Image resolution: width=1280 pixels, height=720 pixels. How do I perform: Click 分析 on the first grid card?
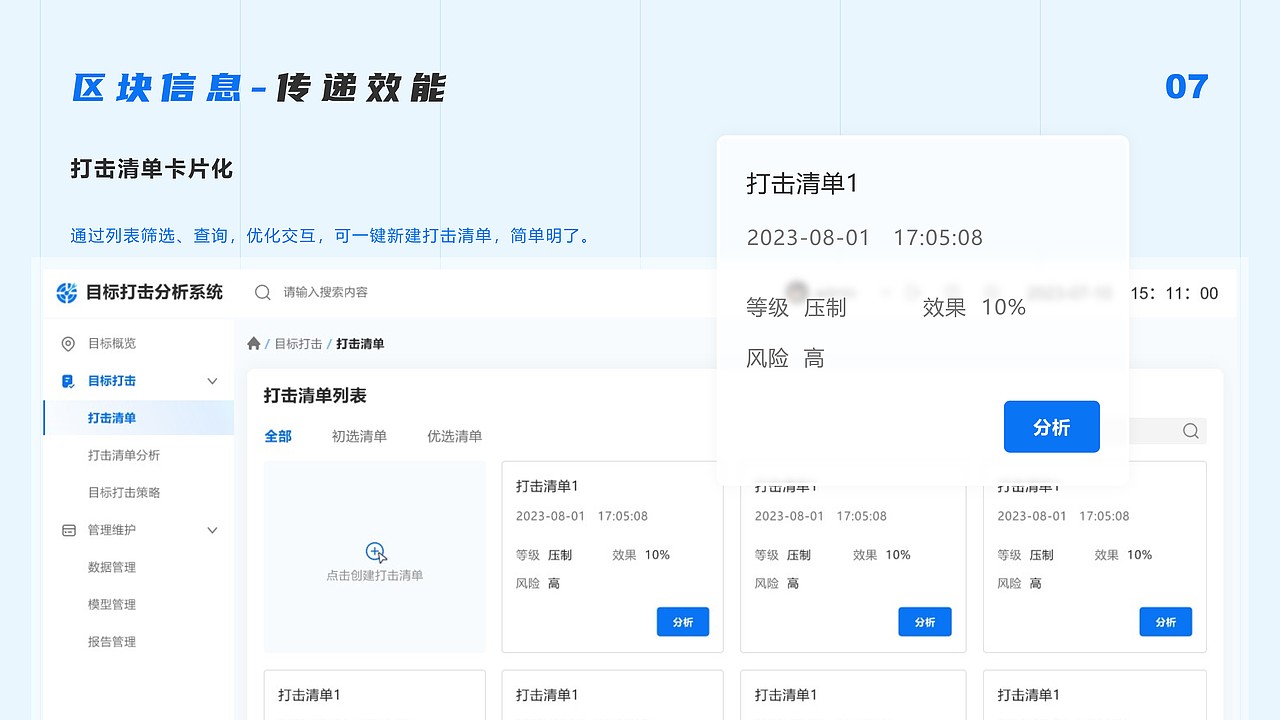click(x=683, y=621)
